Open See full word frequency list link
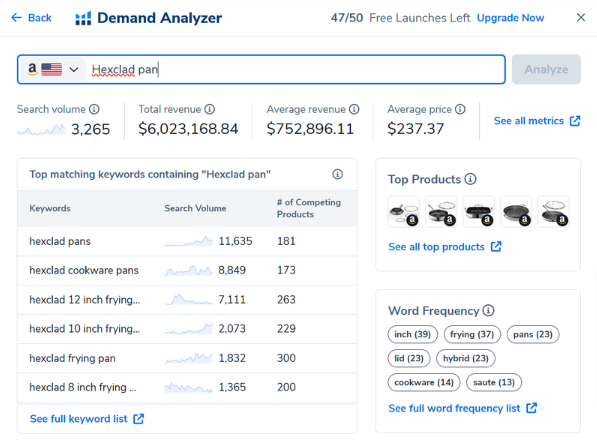 (x=463, y=408)
